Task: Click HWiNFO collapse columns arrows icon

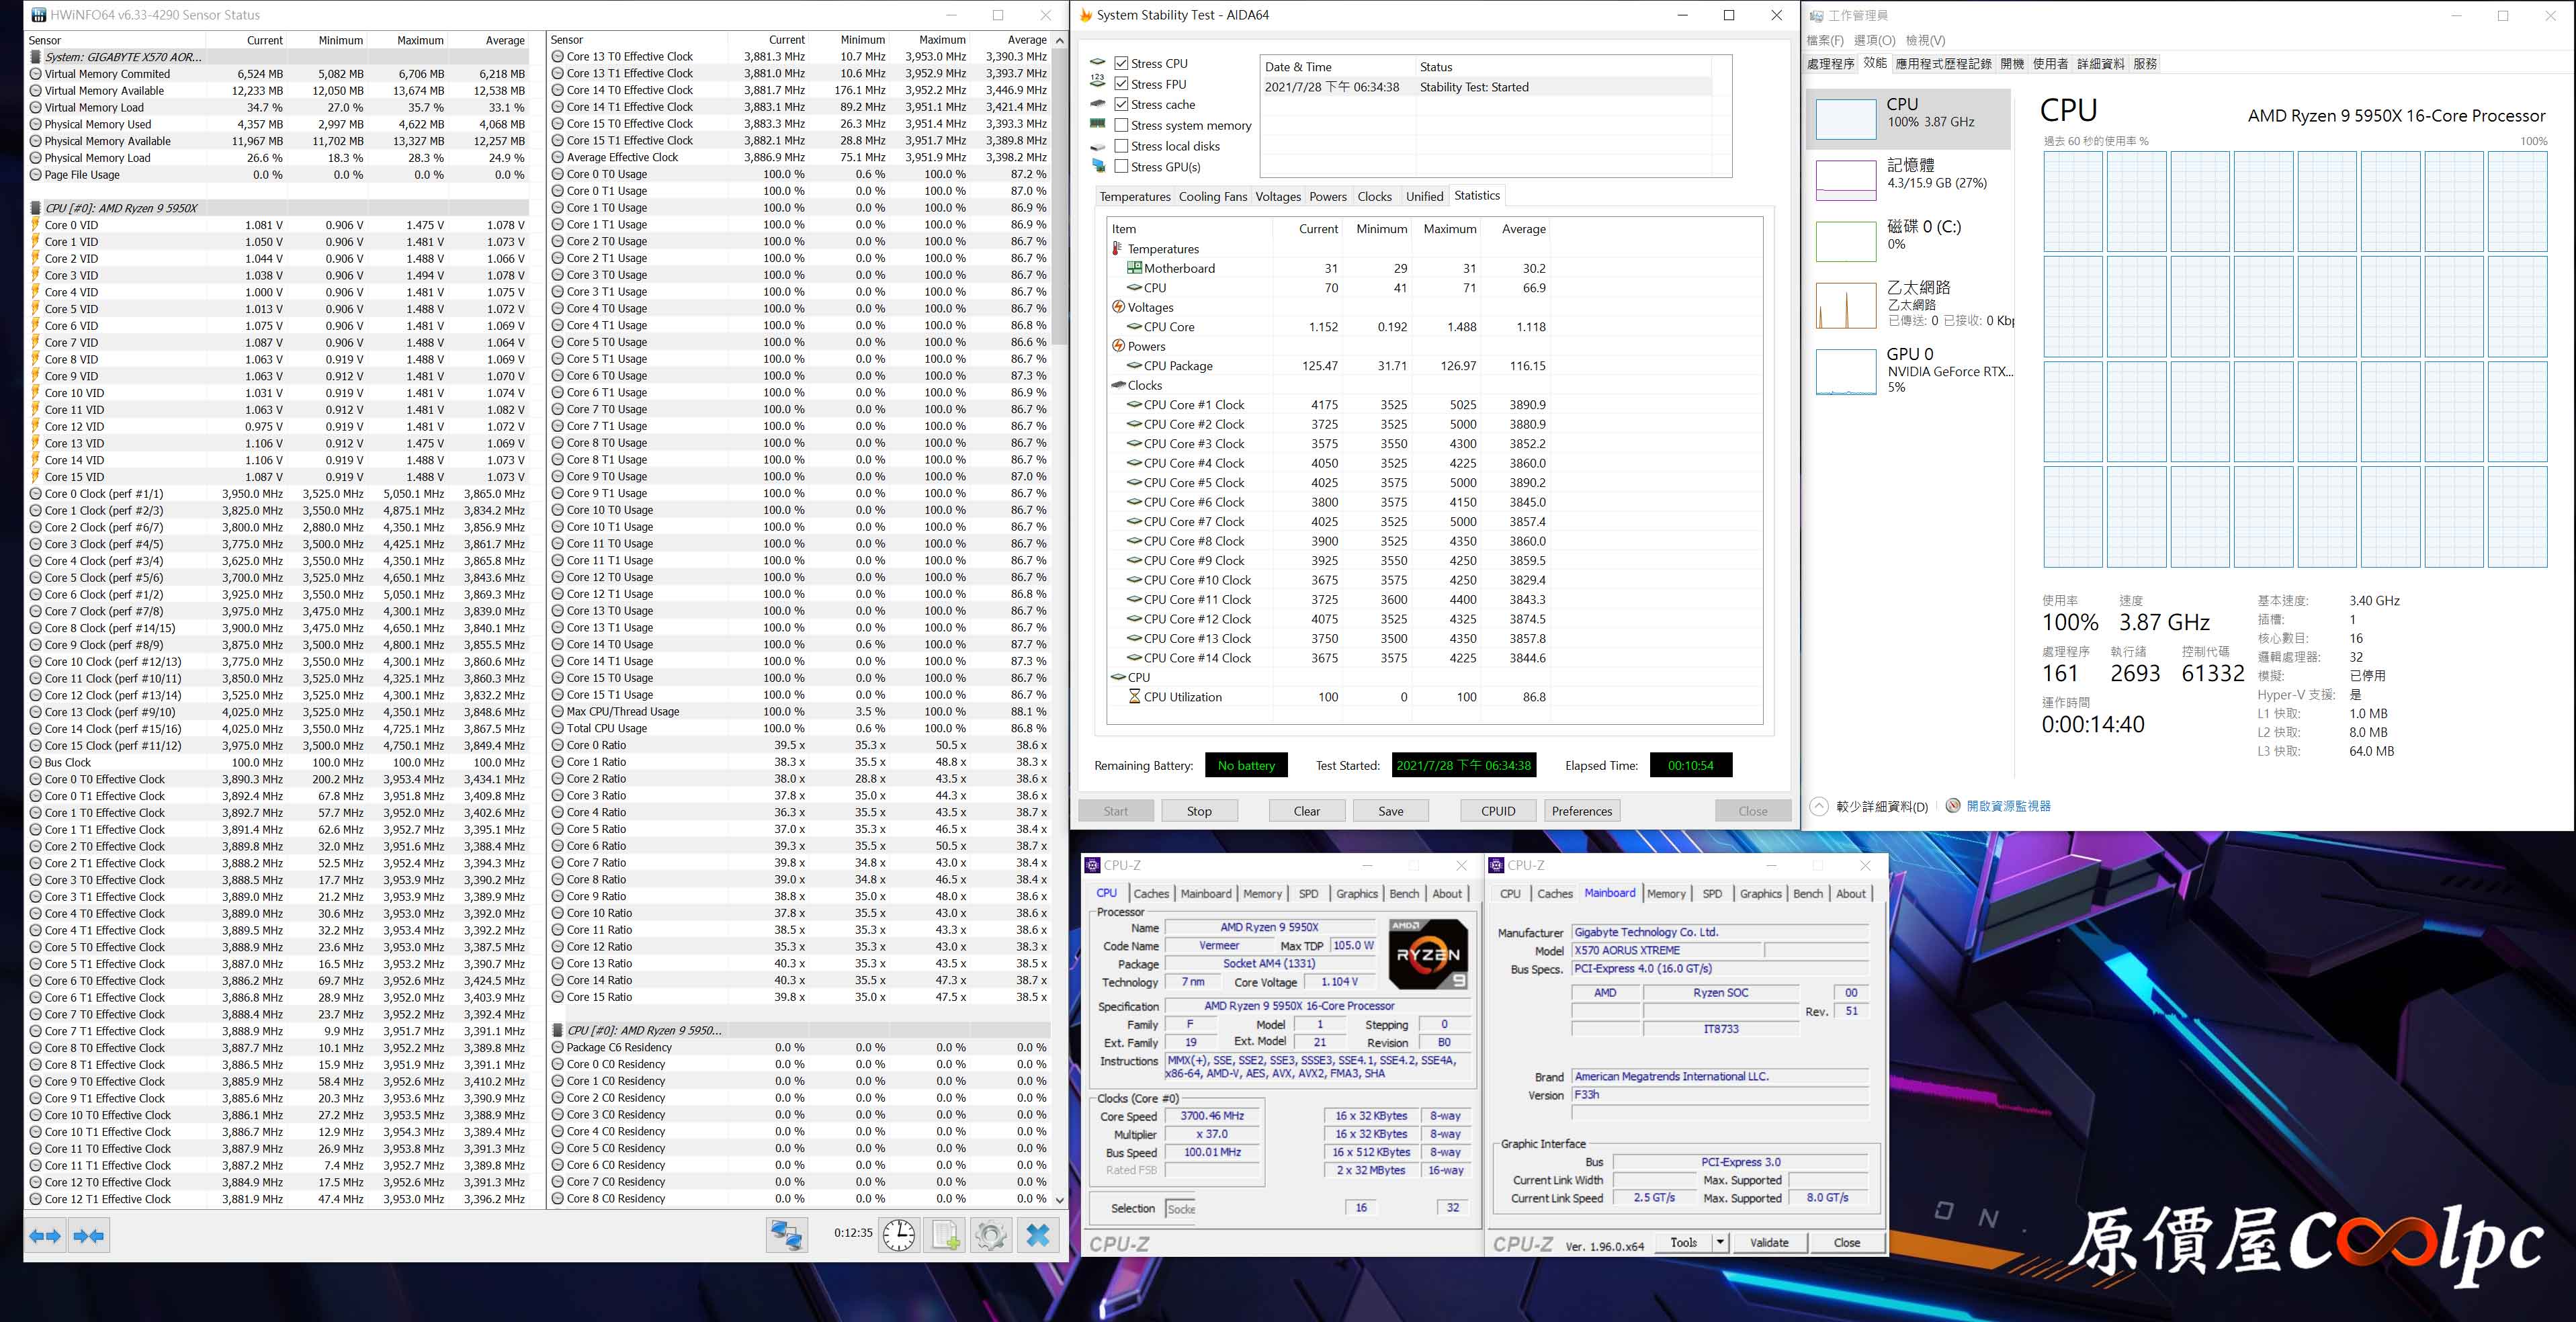Action: pos(89,1236)
